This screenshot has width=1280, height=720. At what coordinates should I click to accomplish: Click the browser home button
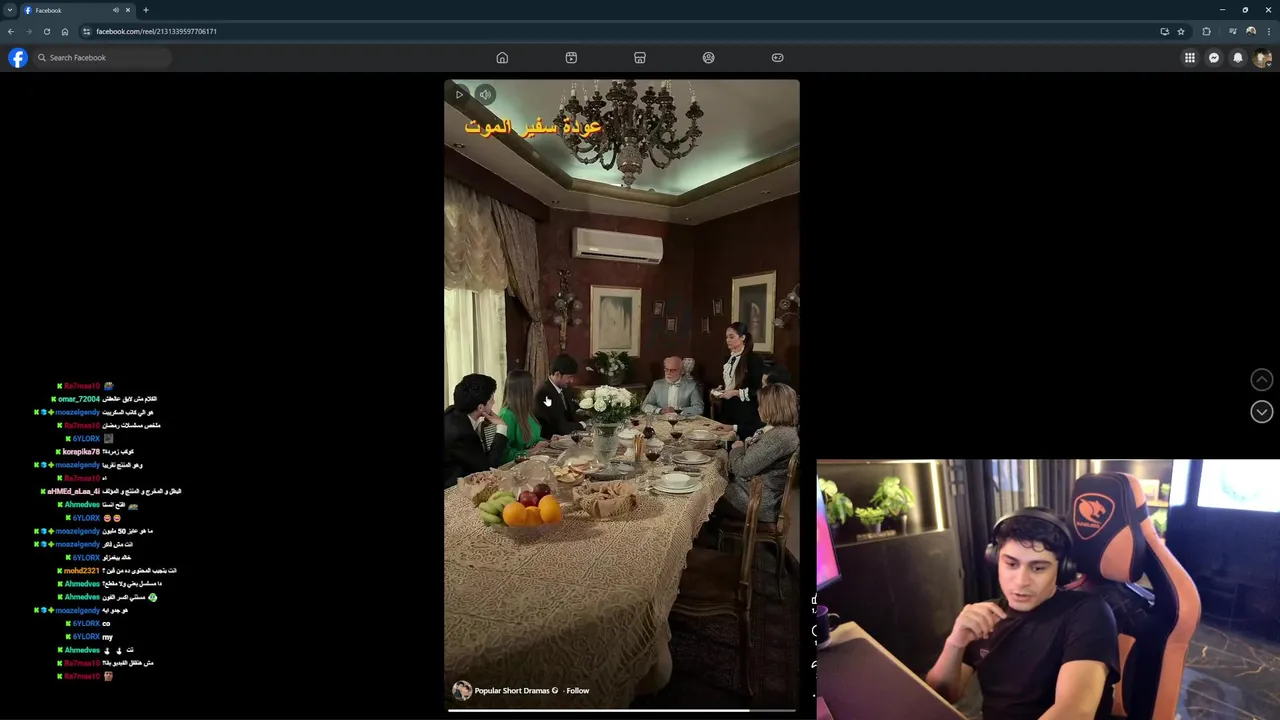65,31
